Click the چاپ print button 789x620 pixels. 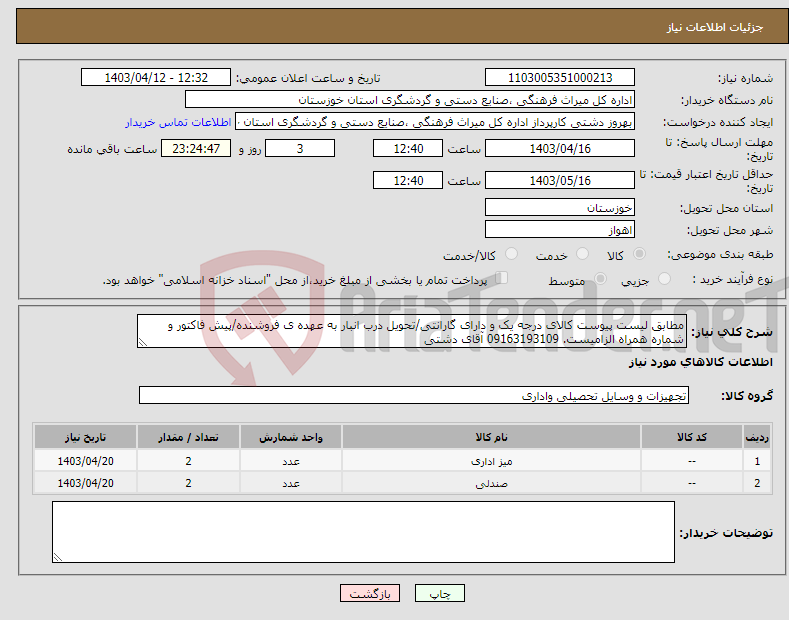tap(440, 593)
